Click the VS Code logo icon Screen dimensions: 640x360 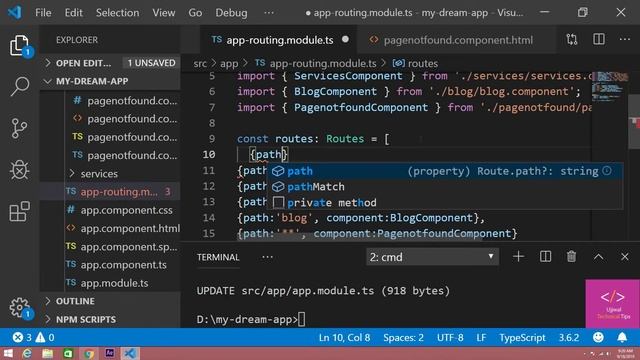tap(15, 12)
